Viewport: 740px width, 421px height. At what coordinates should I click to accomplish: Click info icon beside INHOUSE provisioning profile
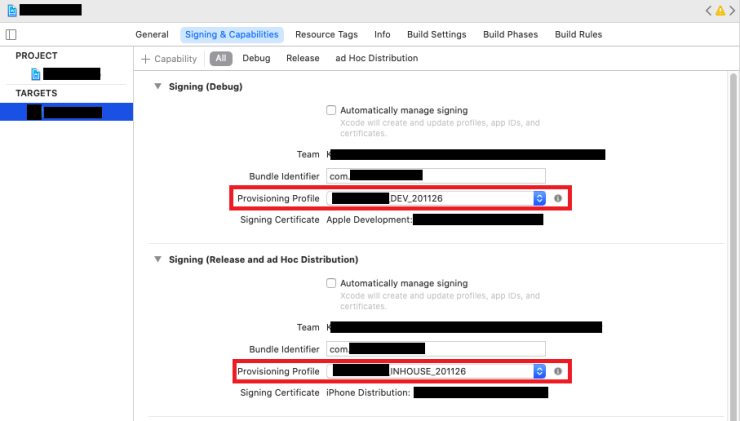click(x=558, y=371)
